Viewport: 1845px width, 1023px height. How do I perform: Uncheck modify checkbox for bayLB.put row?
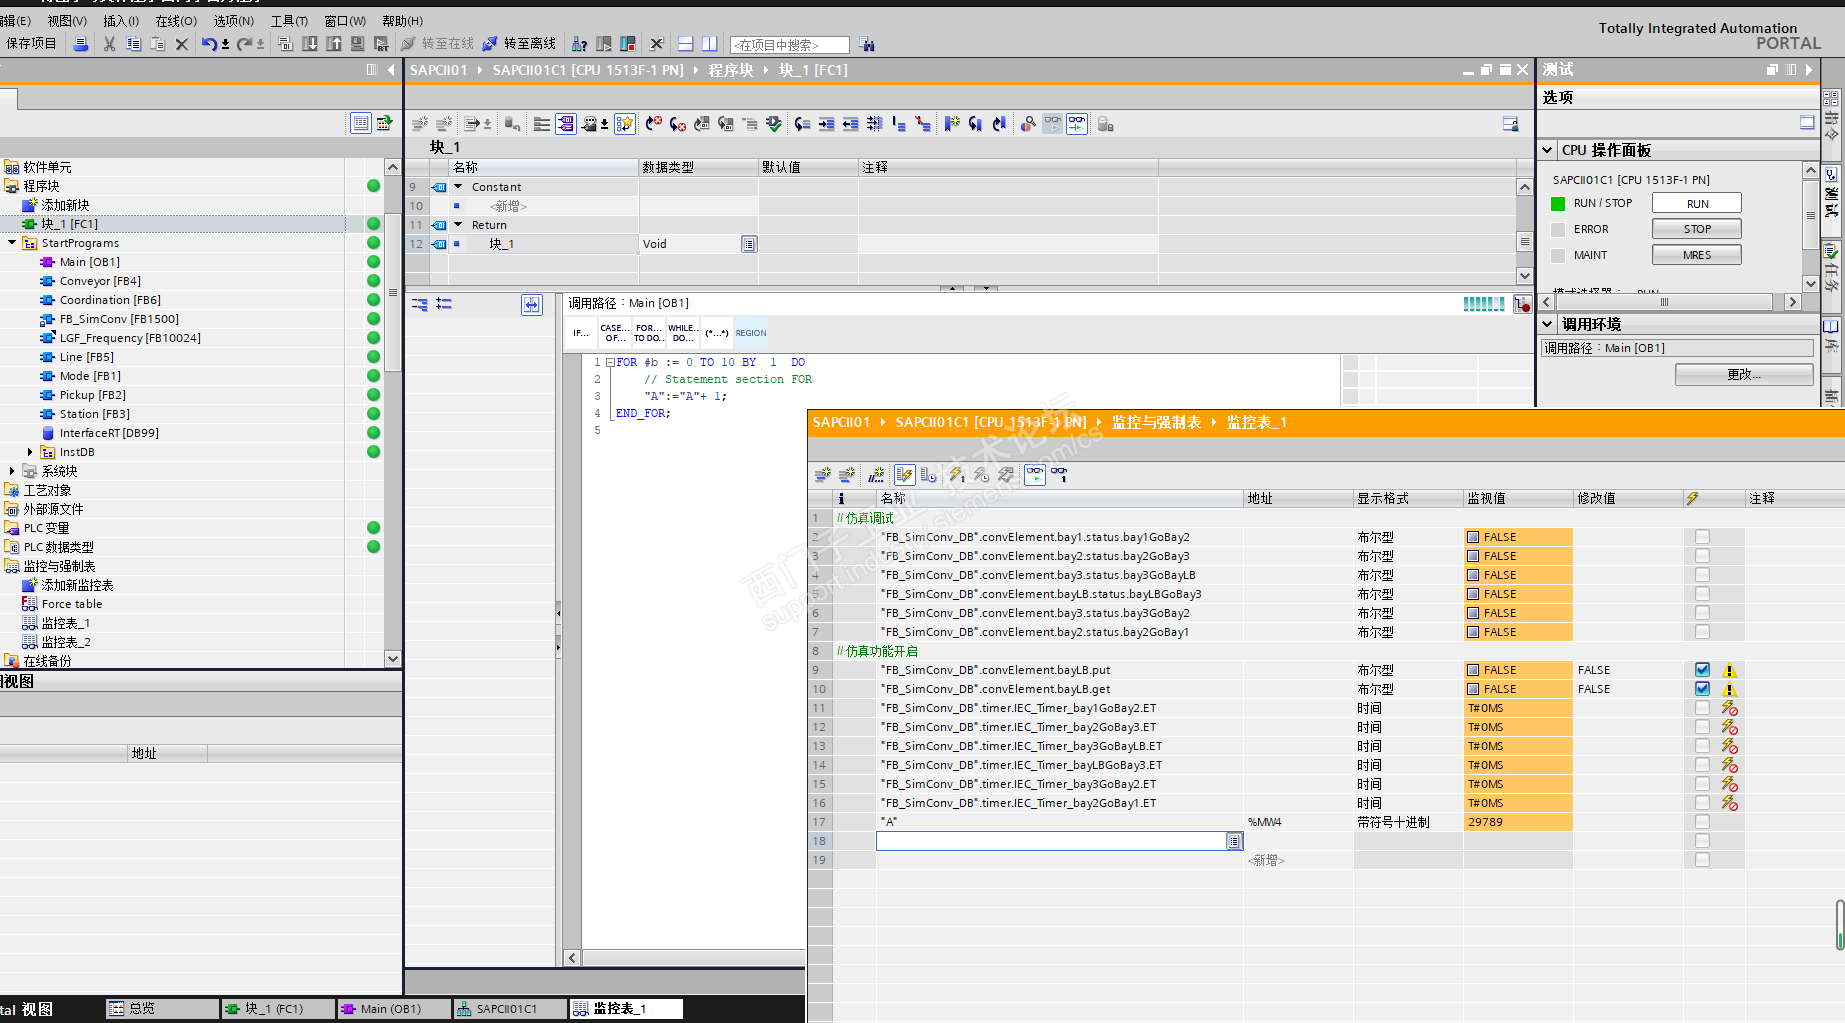(1702, 670)
